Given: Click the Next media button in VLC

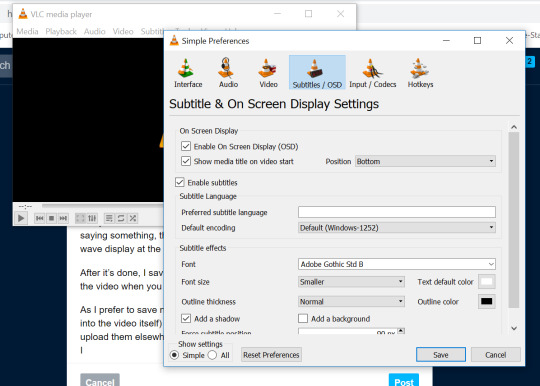Looking at the screenshot, I should 63,218.
